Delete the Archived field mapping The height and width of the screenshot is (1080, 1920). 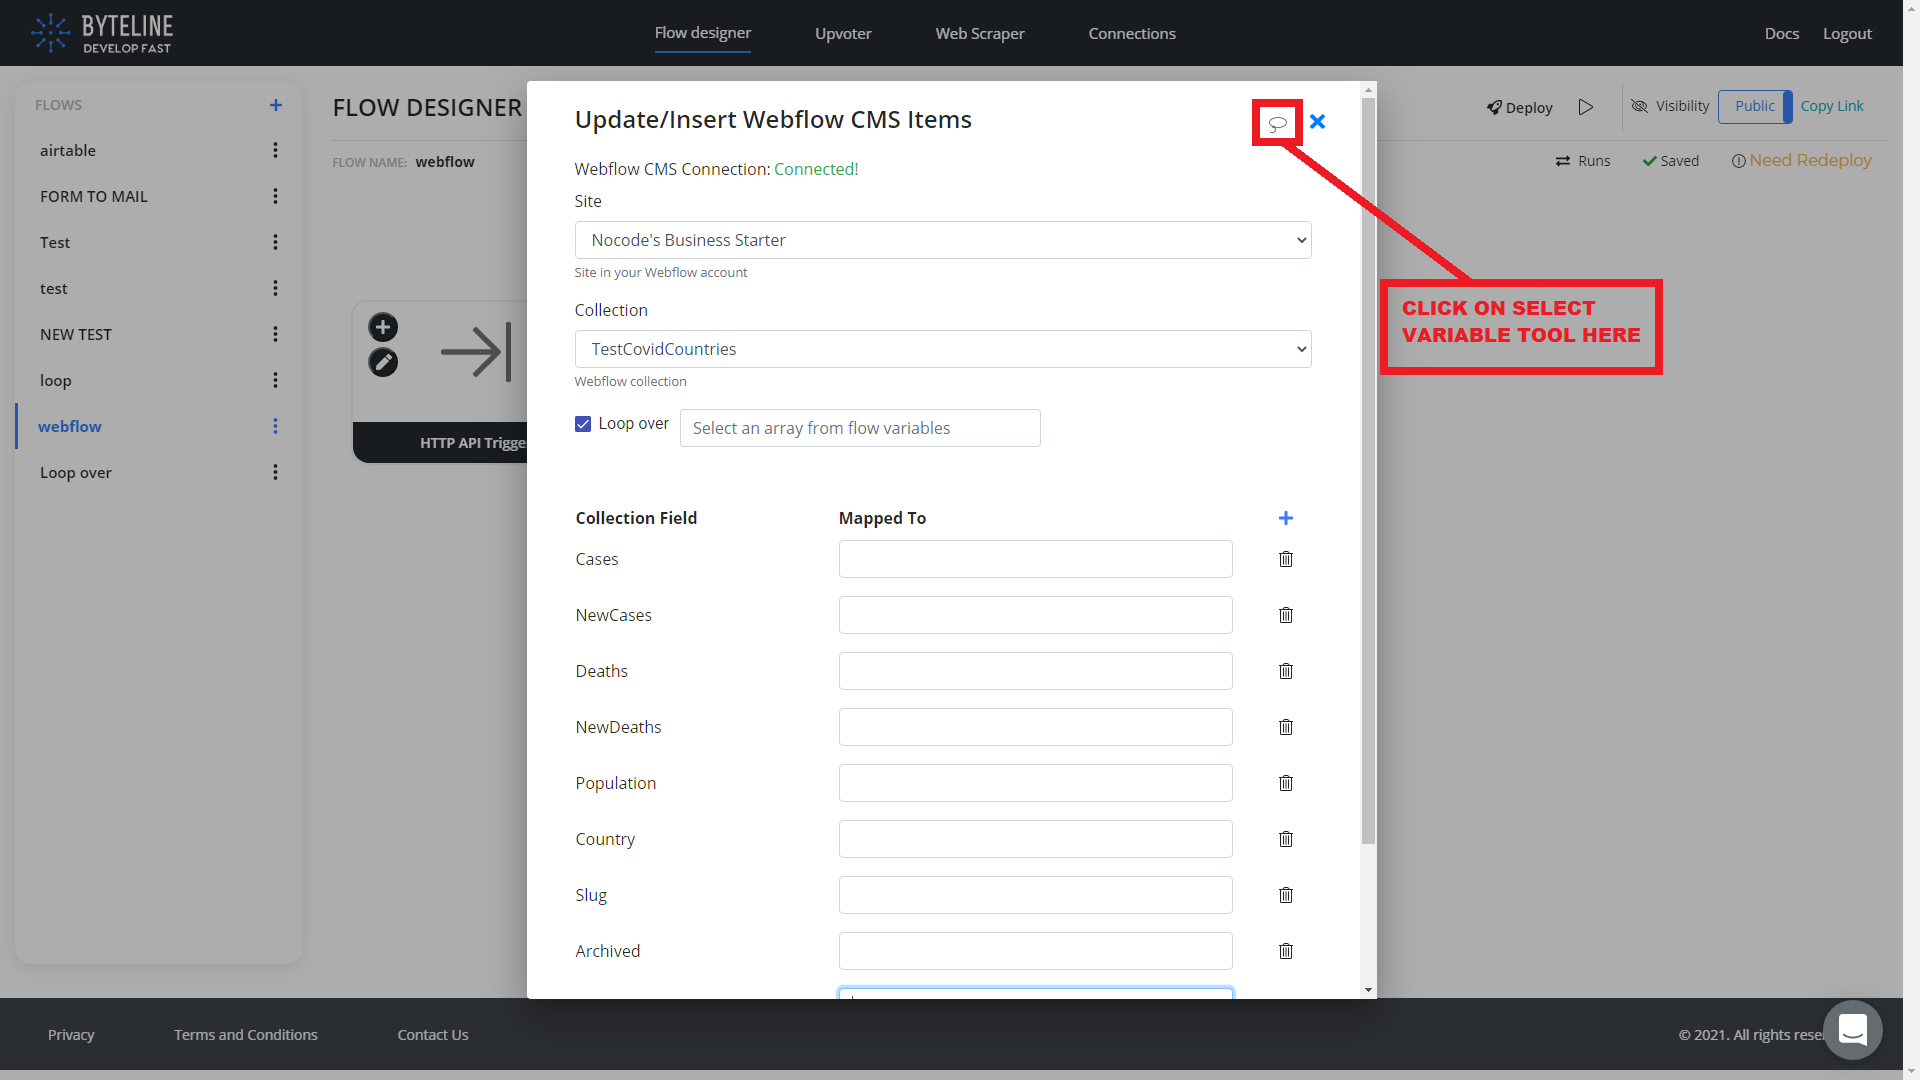point(1286,951)
